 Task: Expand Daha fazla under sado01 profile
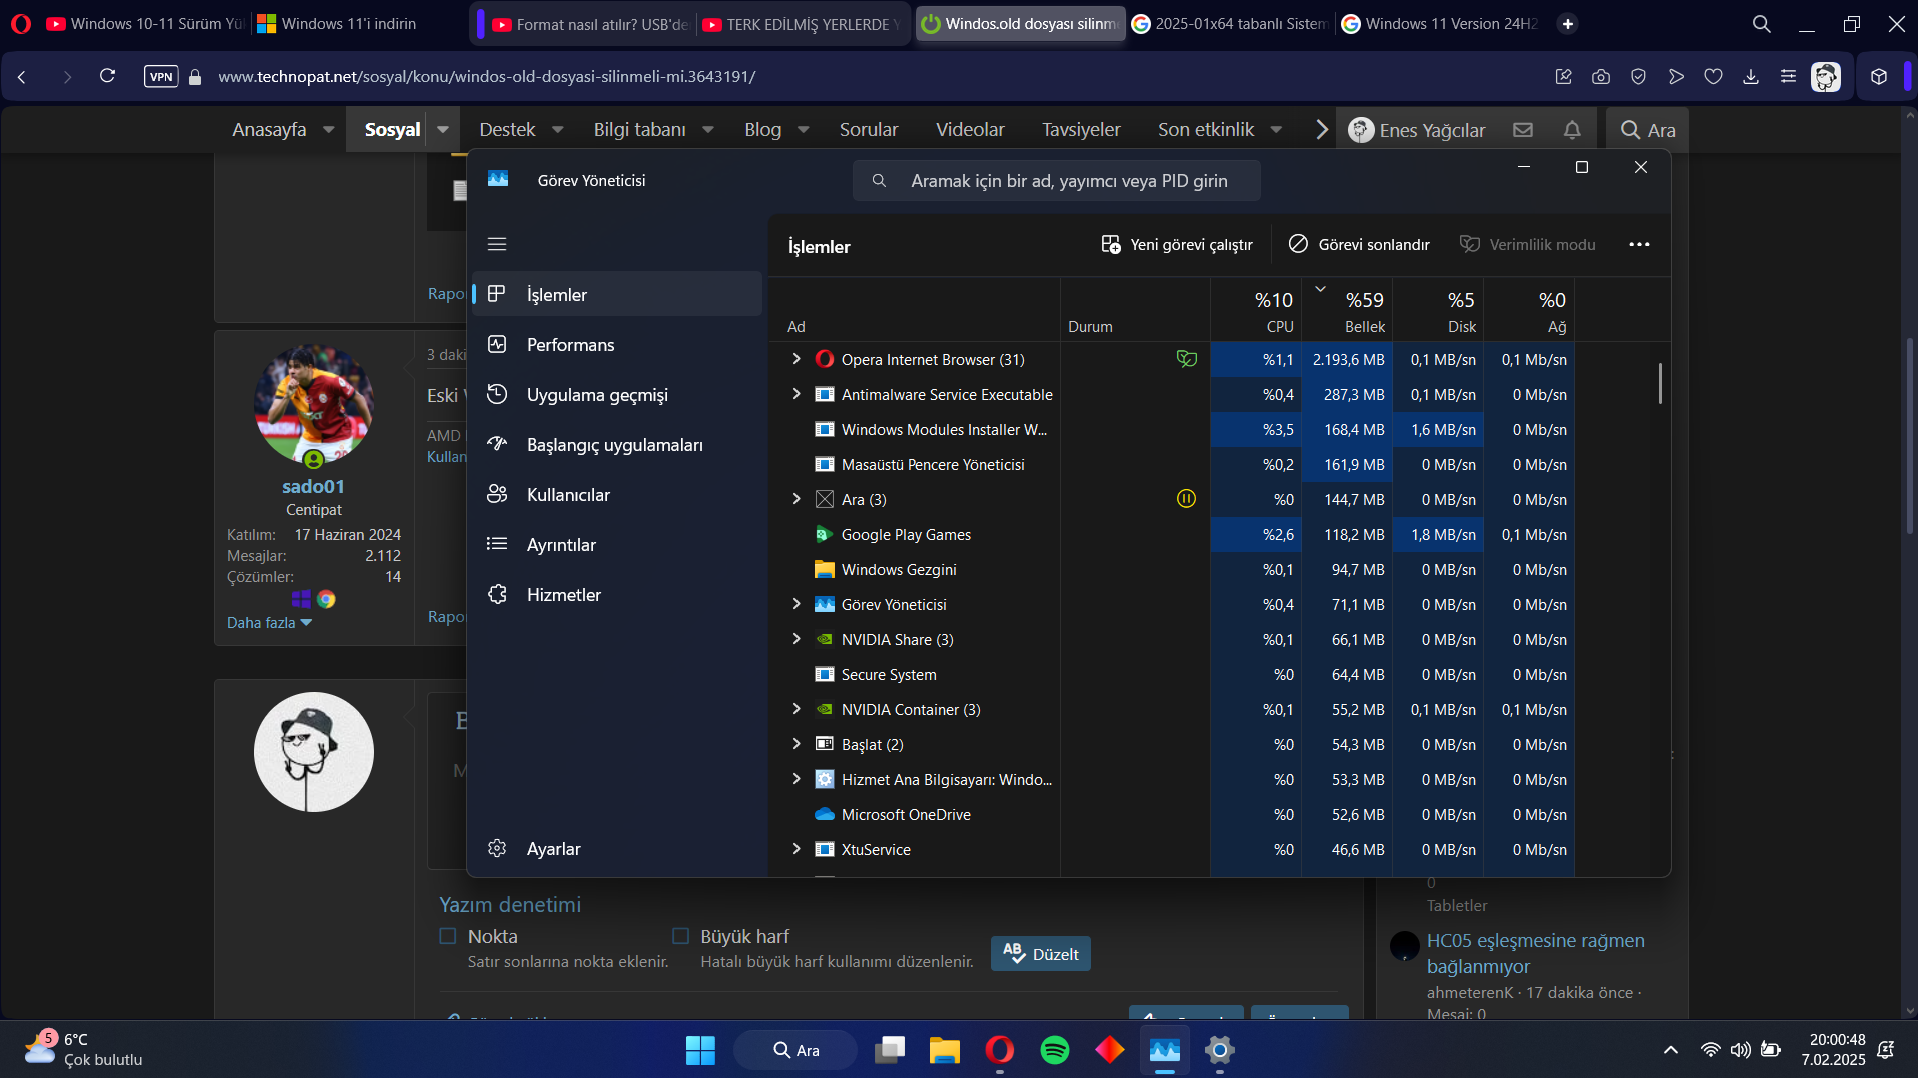270,622
